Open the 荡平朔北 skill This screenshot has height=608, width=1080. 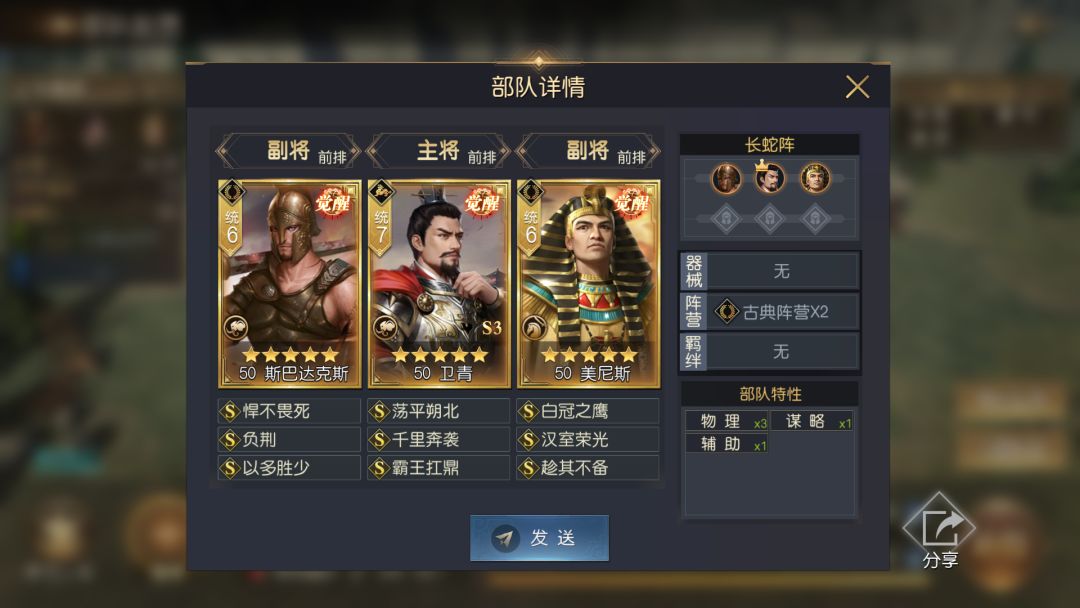(x=439, y=411)
